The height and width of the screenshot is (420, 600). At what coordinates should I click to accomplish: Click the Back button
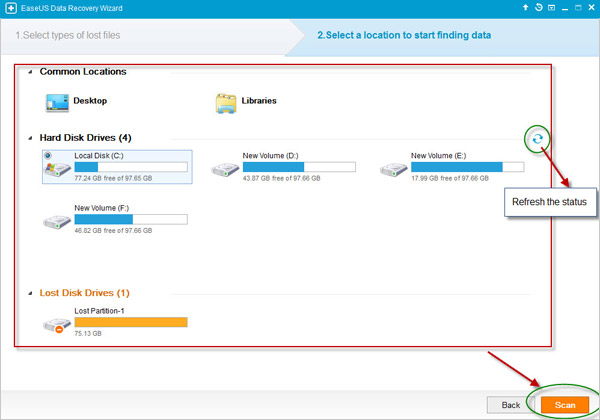tap(510, 404)
